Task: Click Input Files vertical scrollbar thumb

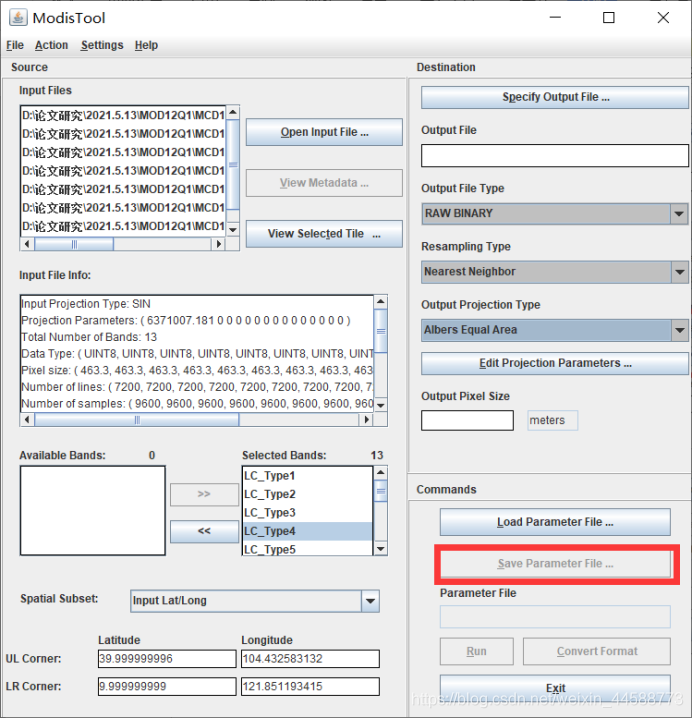Action: click(233, 164)
